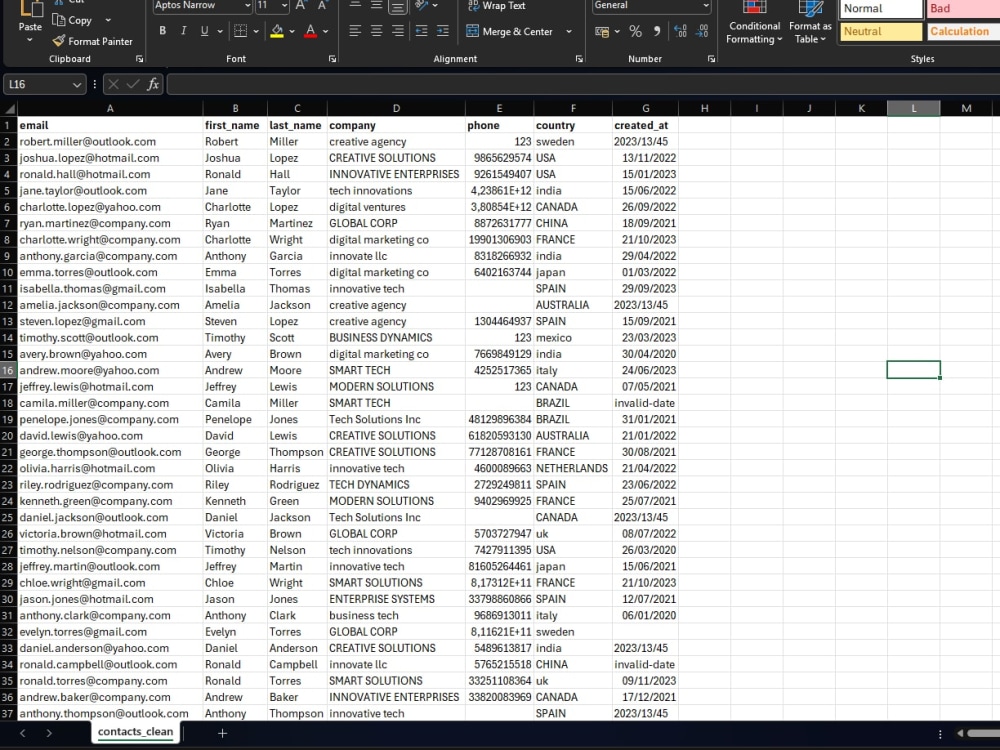This screenshot has width=1000, height=750.
Task: Select row 16 header
Action: (8, 371)
